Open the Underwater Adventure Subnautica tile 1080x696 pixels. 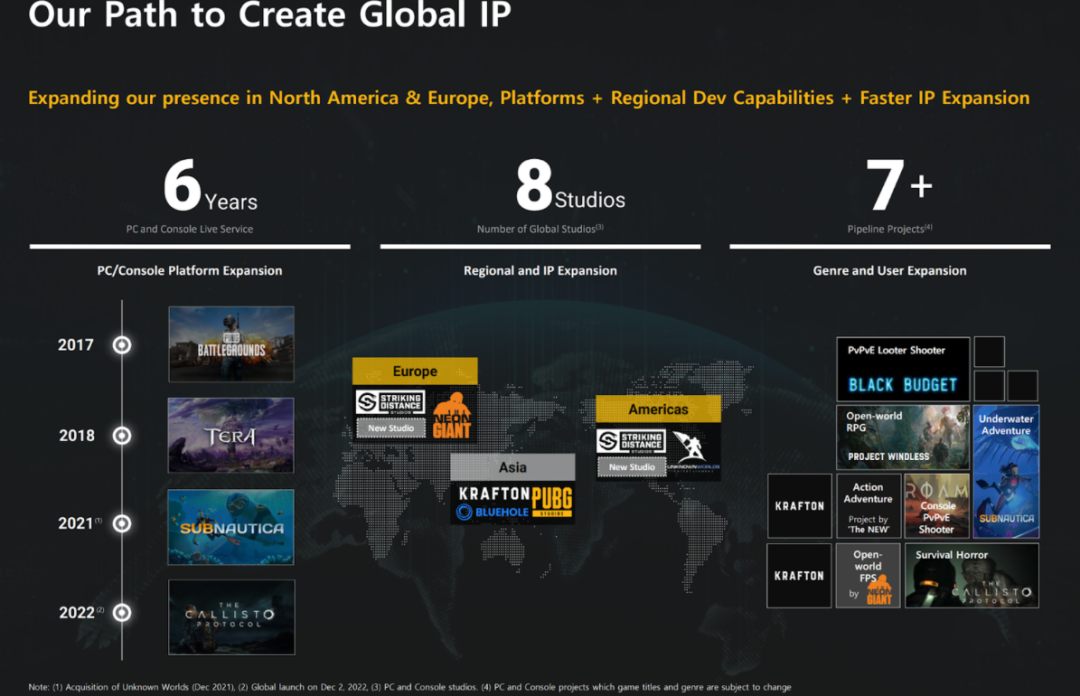point(1006,471)
